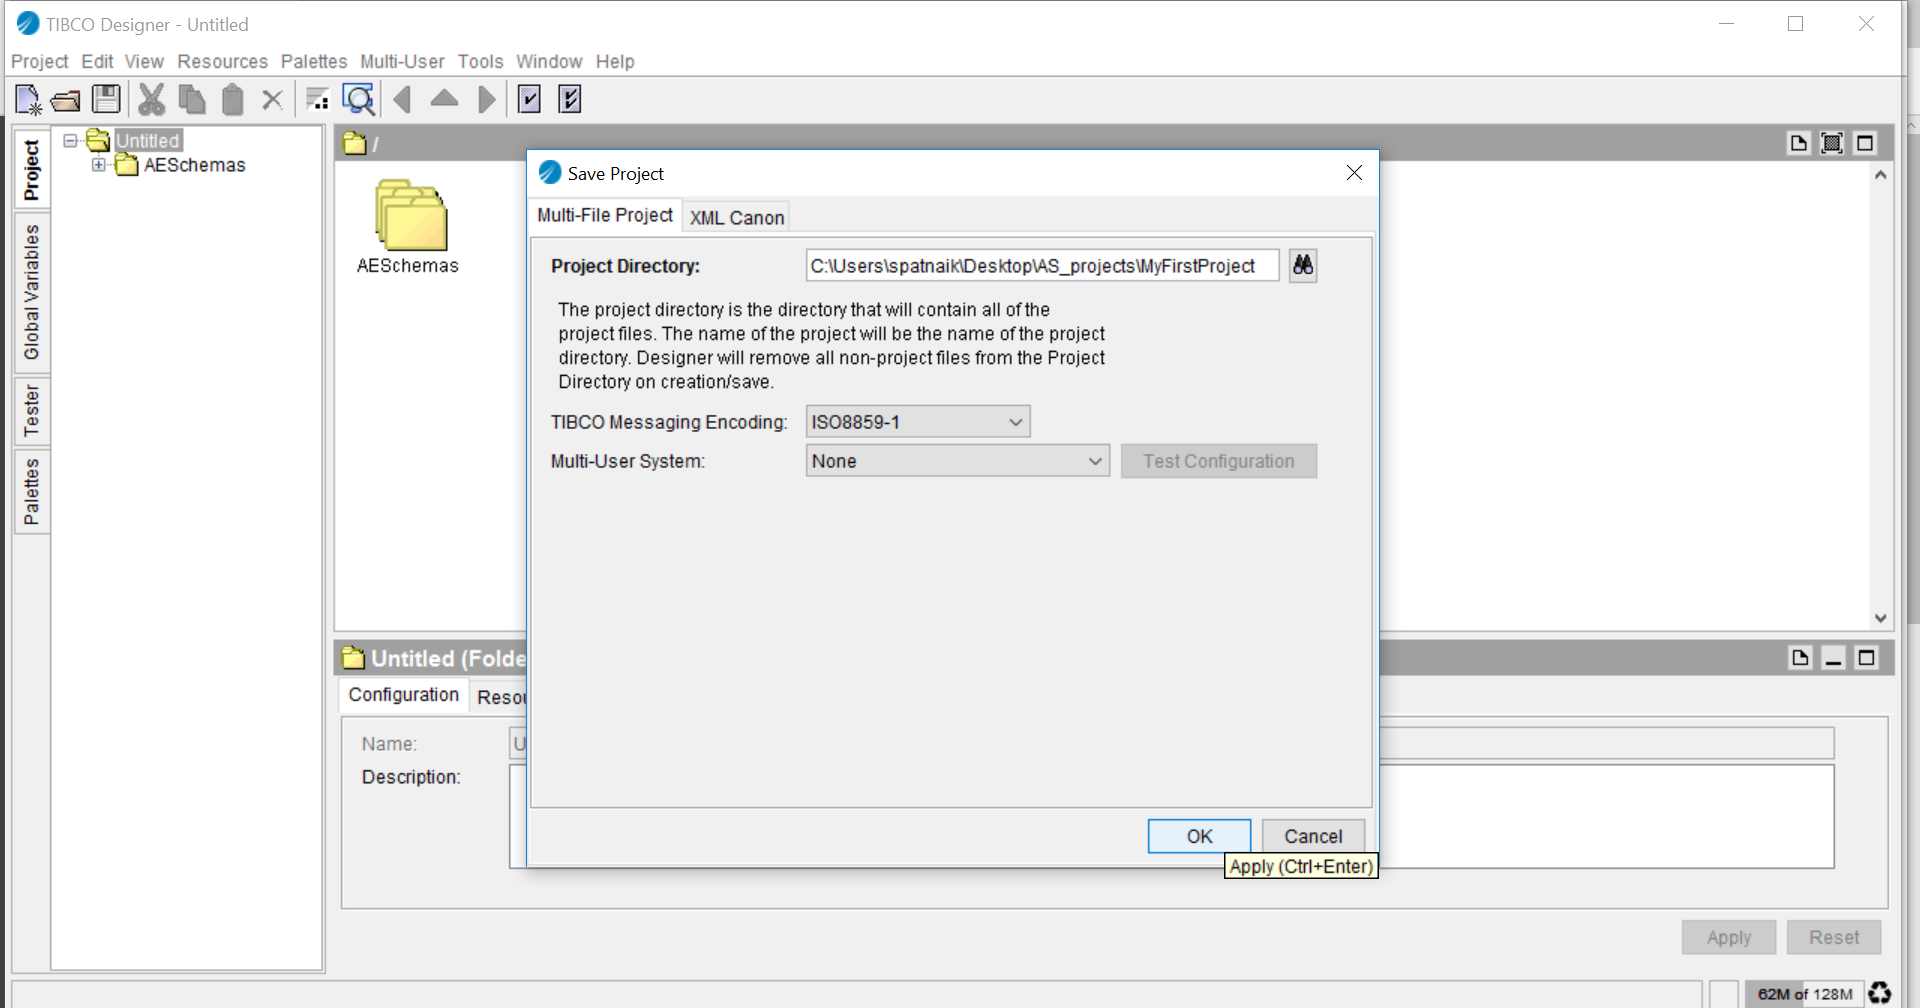Select the Untitled root tree item
The height and width of the screenshot is (1008, 1920).
point(148,141)
